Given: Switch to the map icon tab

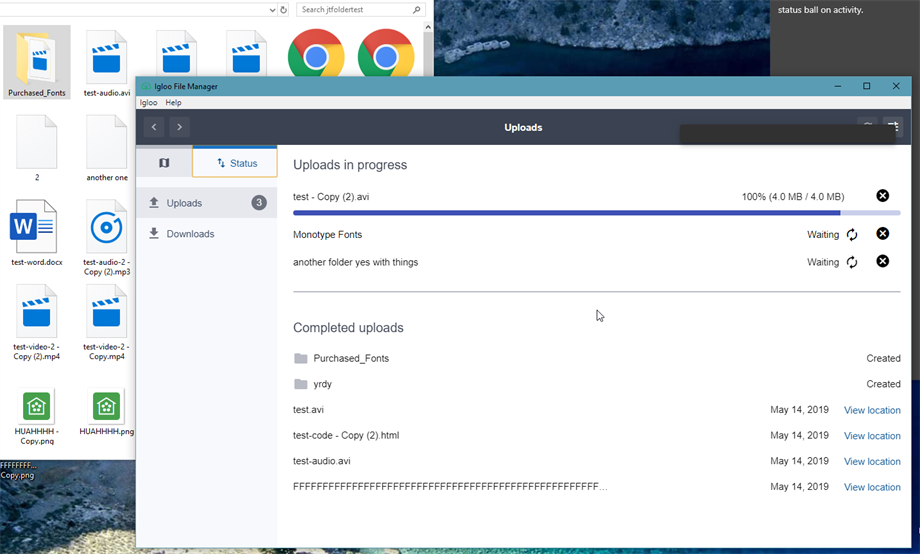Looking at the screenshot, I should click(164, 162).
